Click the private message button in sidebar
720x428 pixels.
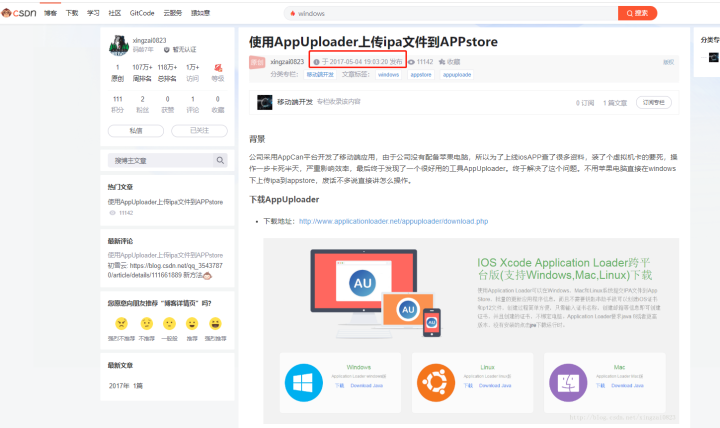[x=136, y=130]
